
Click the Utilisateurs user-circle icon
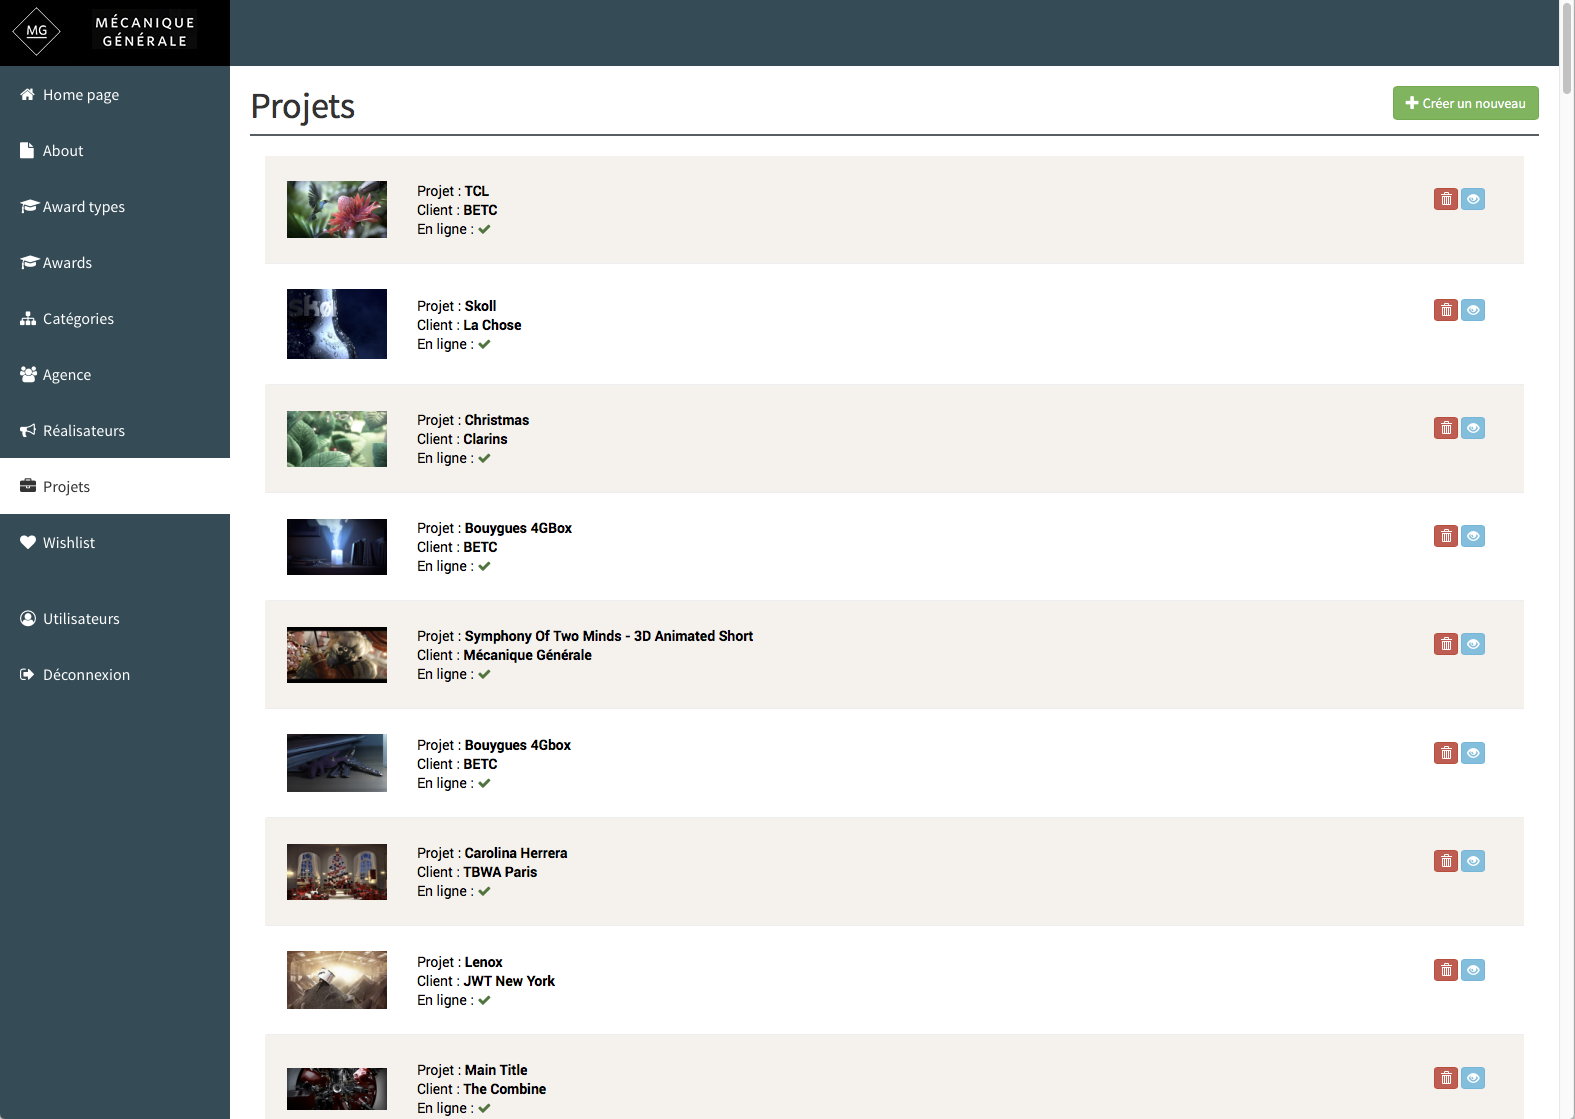point(28,618)
